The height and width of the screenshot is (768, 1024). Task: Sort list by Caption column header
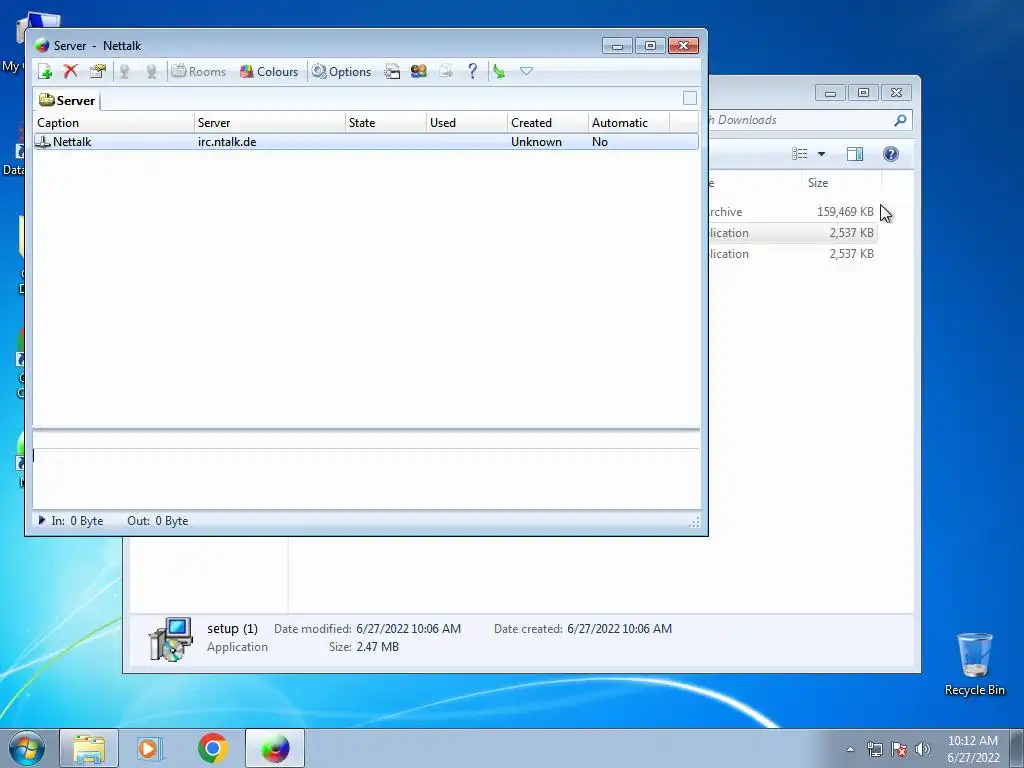click(x=114, y=123)
